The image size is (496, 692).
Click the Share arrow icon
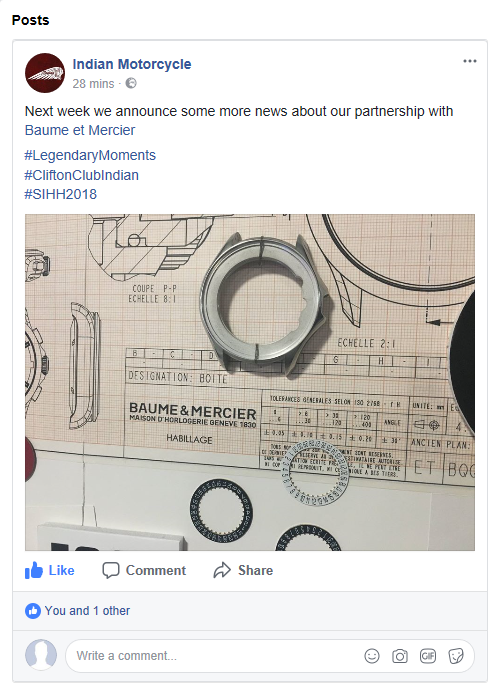pos(222,570)
